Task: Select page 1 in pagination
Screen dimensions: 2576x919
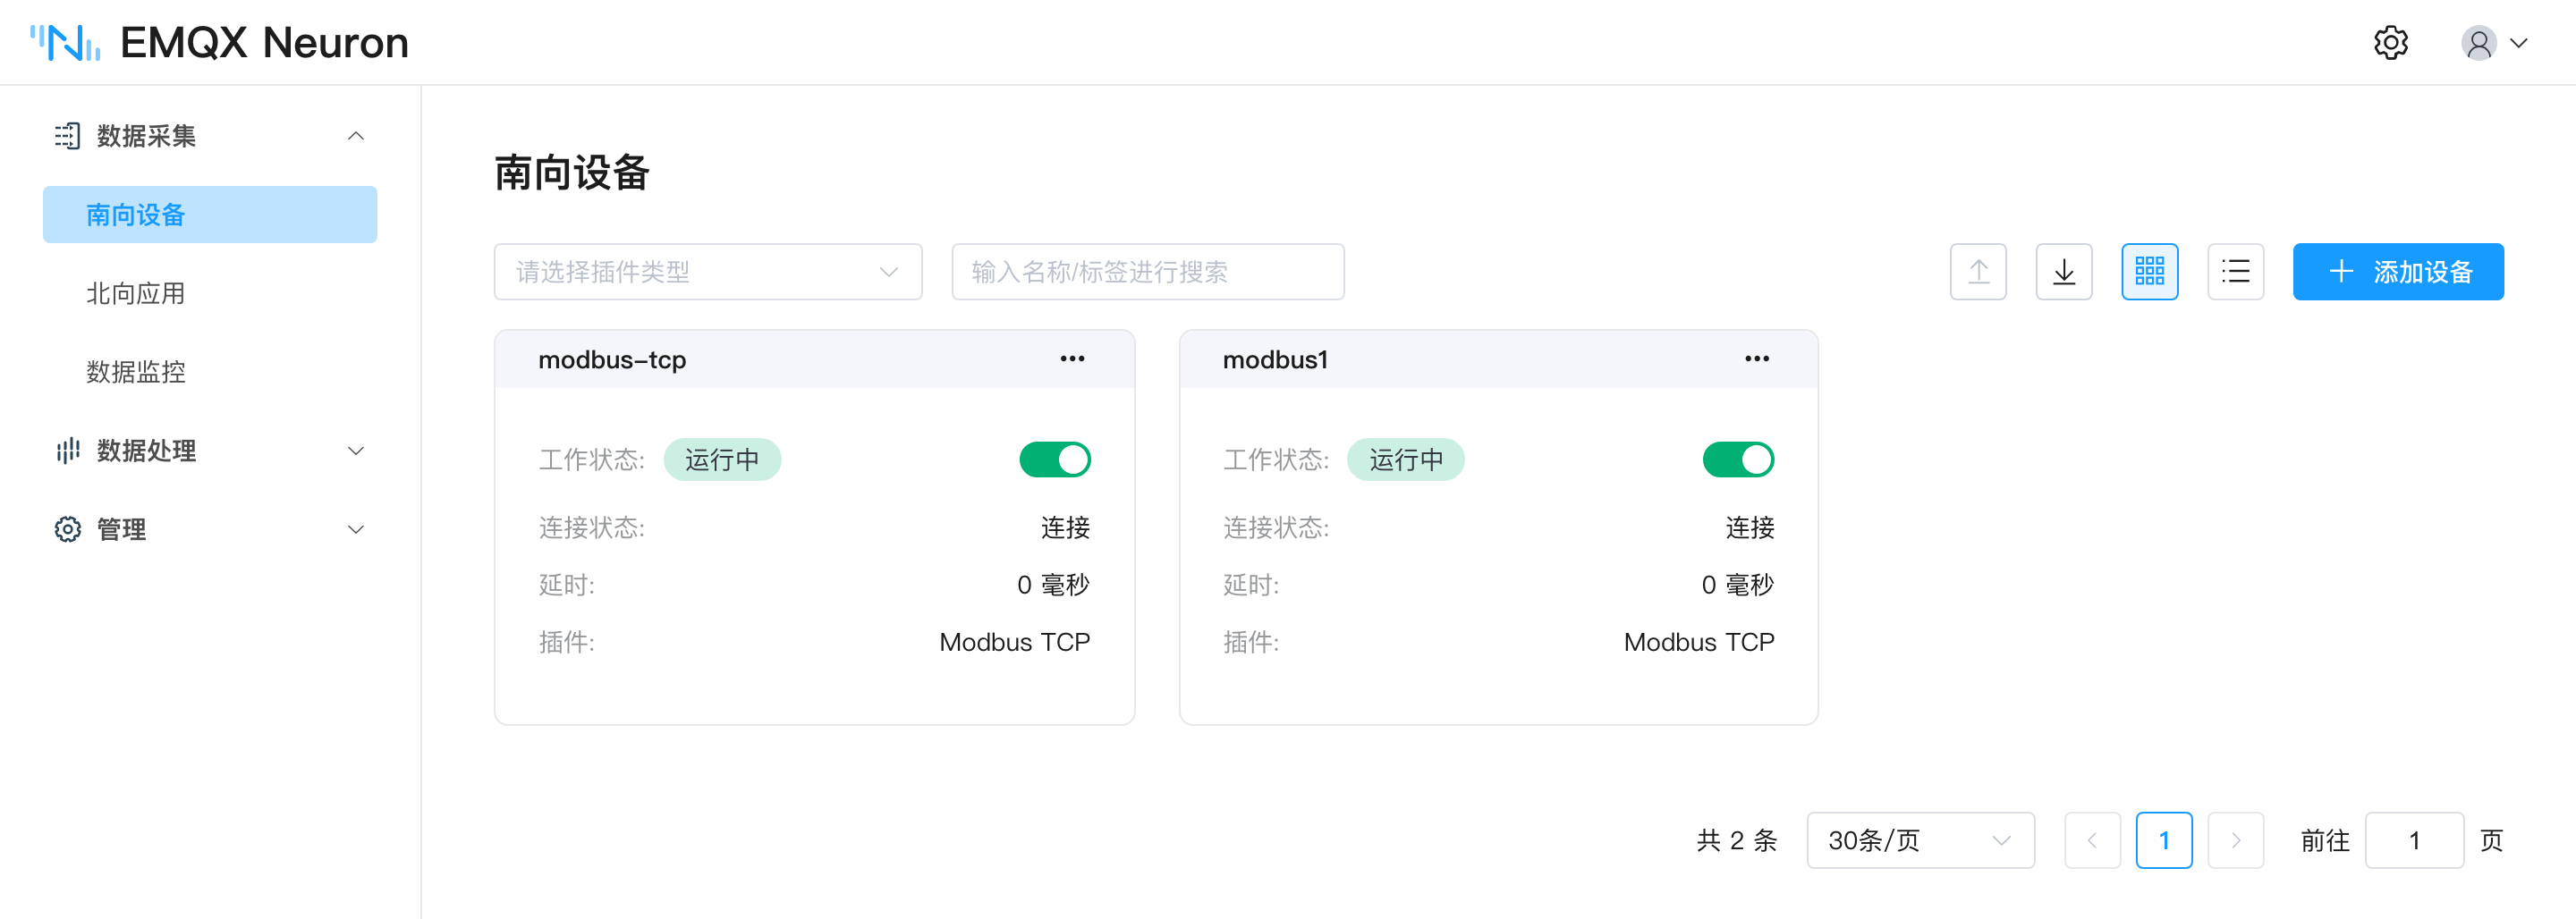Action: click(2164, 840)
